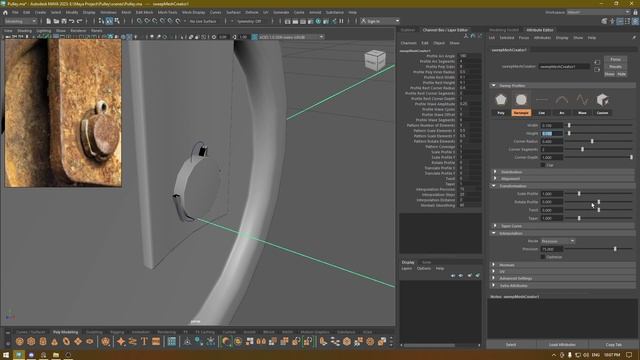The image size is (640, 360).
Task: Click the Focus button
Action: (x=615, y=60)
